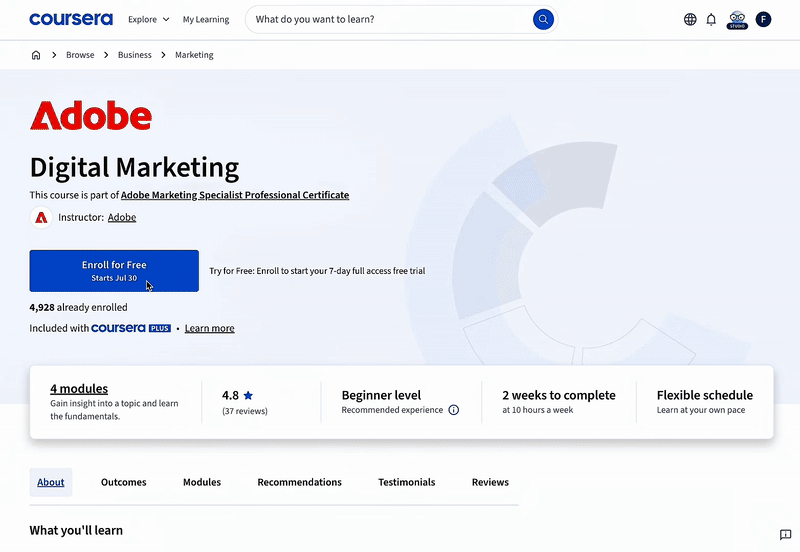Click the 4.8 rating value
Screen dimensions: 800x552
tap(230, 395)
